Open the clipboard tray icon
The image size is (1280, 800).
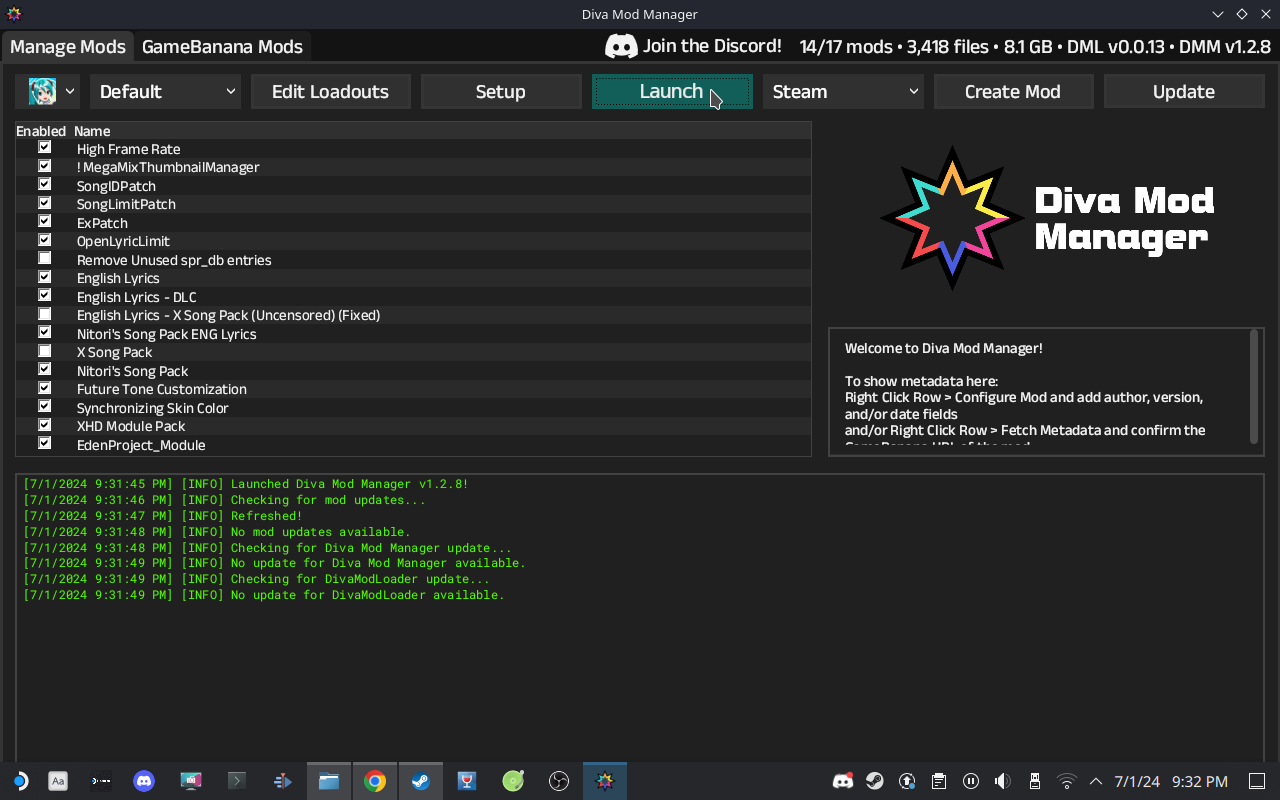tap(939, 781)
